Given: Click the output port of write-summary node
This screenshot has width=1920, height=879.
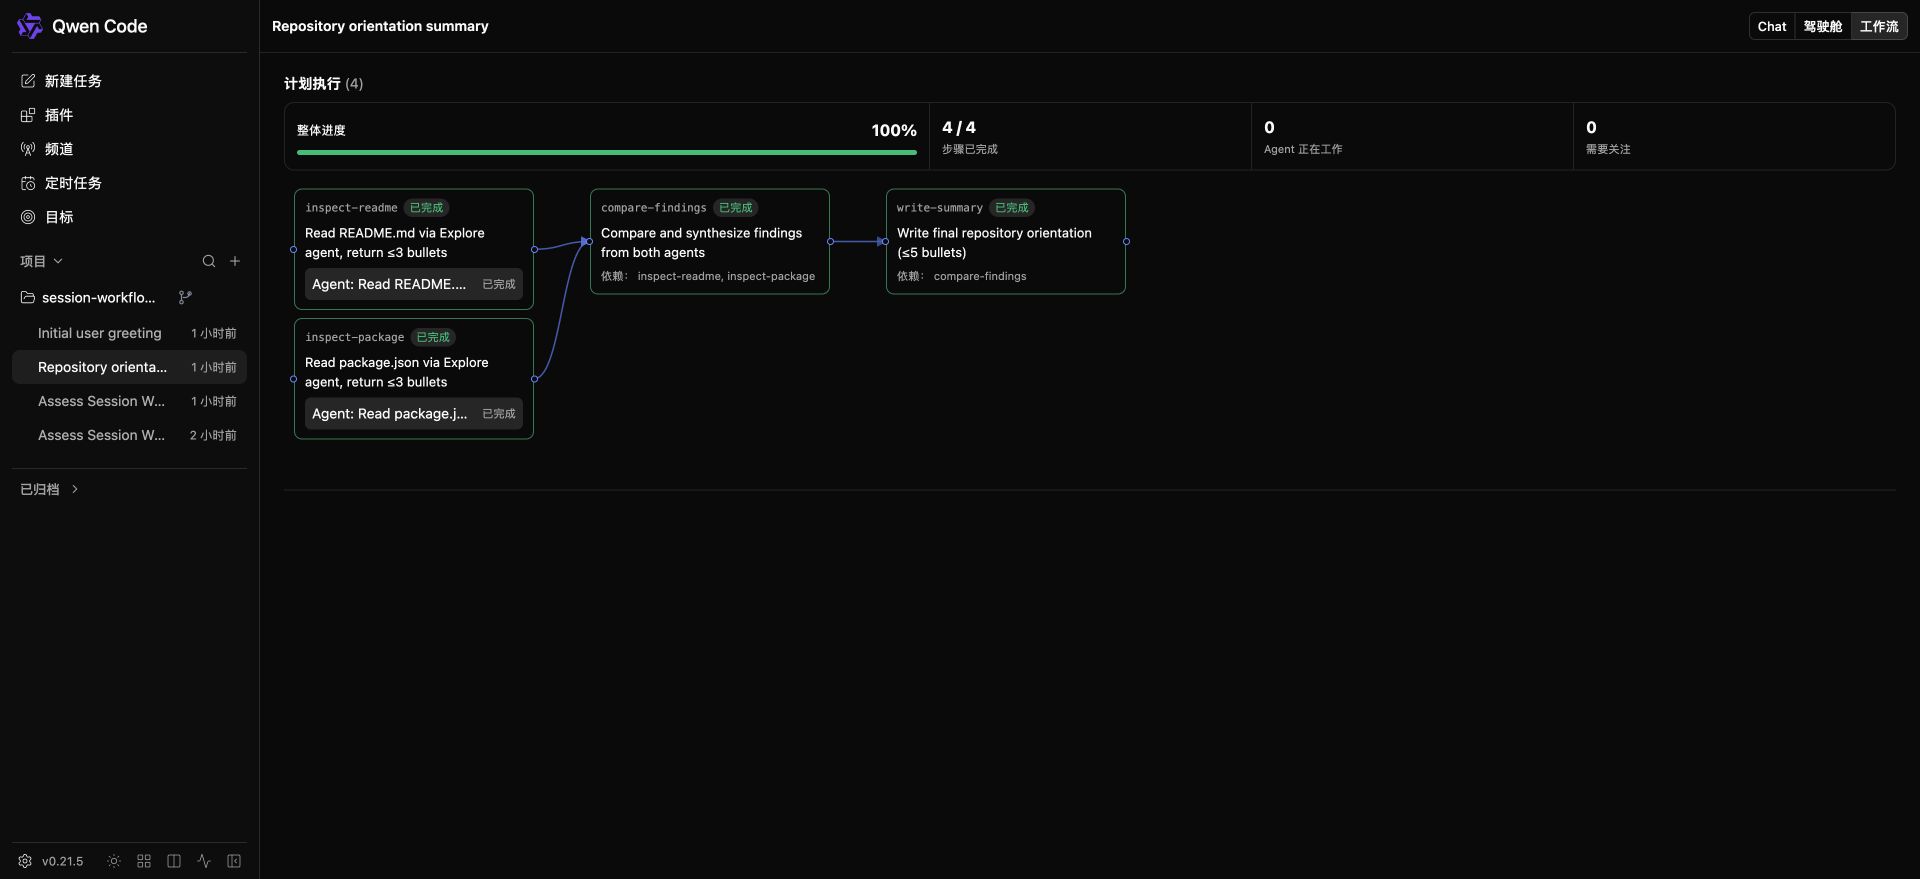Looking at the screenshot, I should click(x=1126, y=241).
